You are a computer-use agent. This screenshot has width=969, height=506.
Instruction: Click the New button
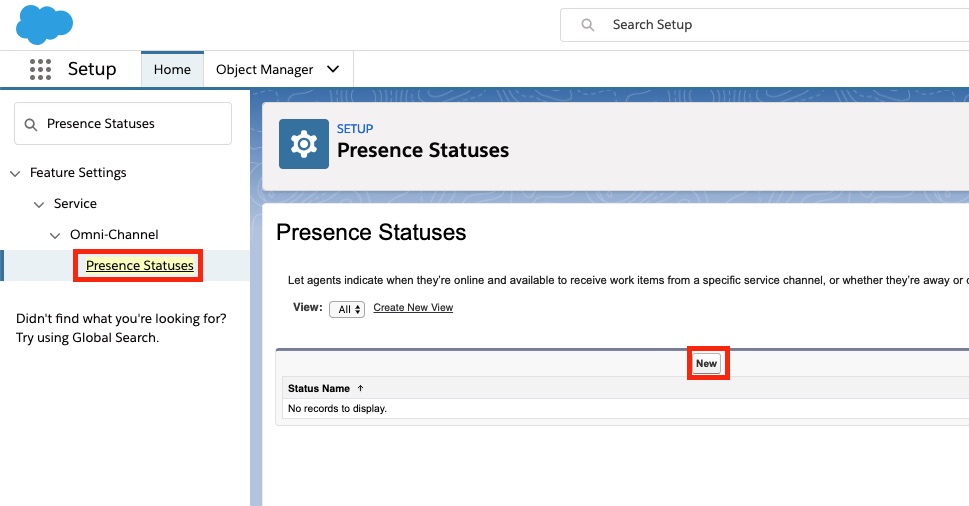click(x=706, y=363)
